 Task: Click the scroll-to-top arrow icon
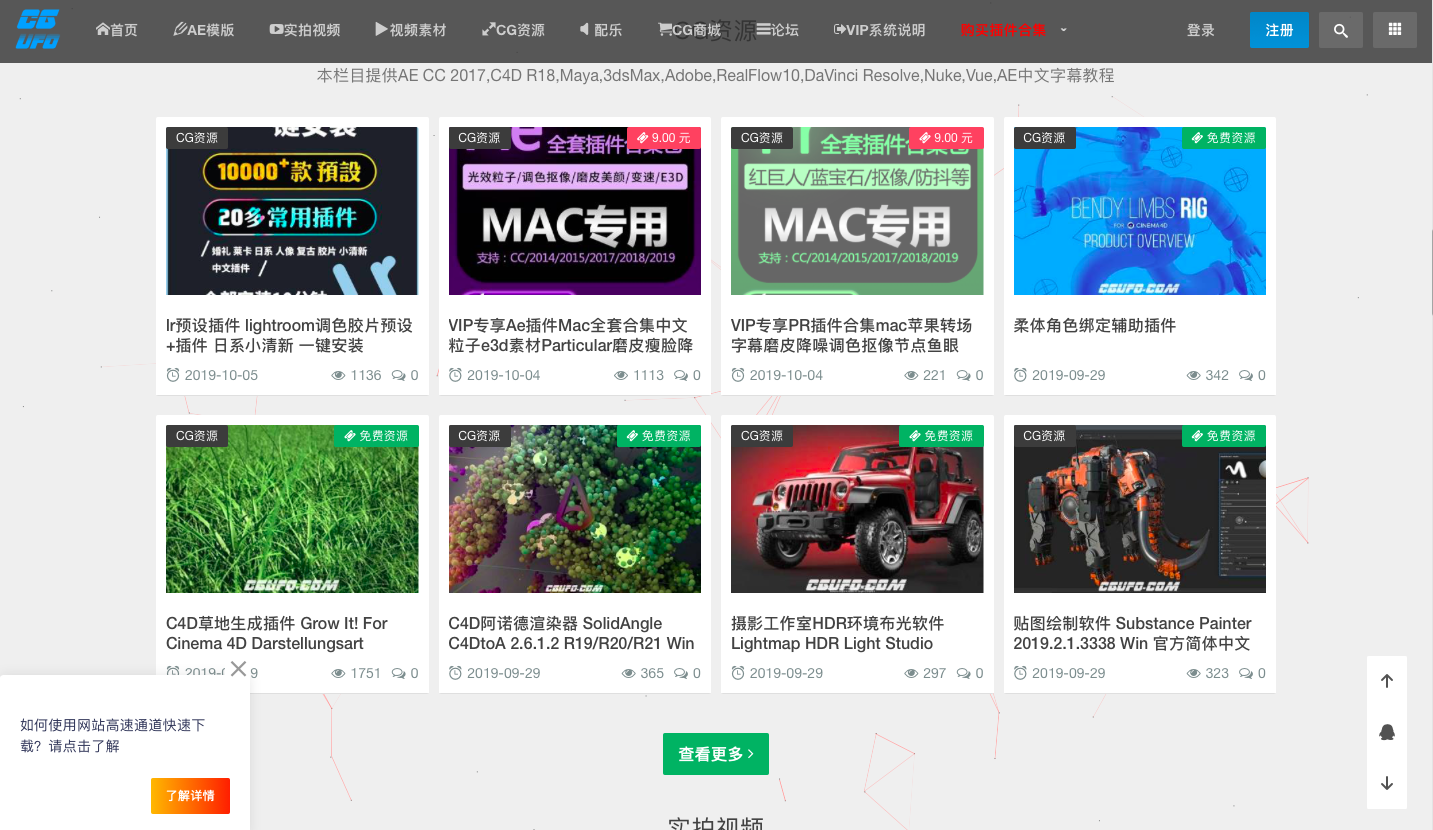[1386, 681]
